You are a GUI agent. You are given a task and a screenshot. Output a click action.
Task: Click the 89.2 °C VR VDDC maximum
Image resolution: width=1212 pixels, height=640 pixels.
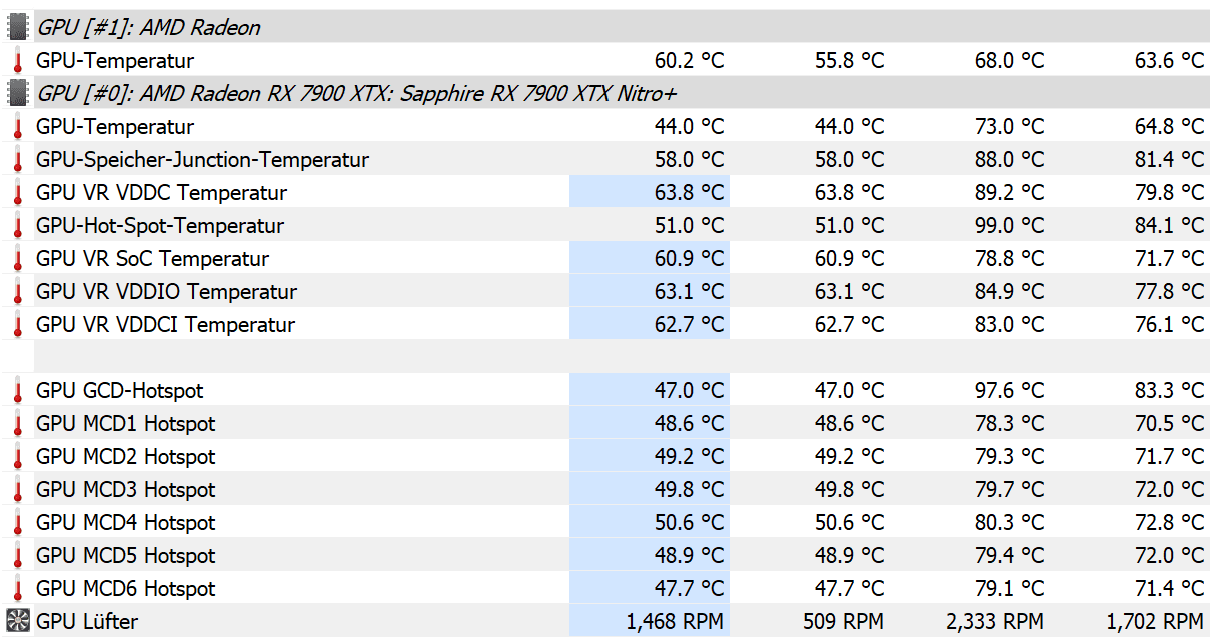1009,193
